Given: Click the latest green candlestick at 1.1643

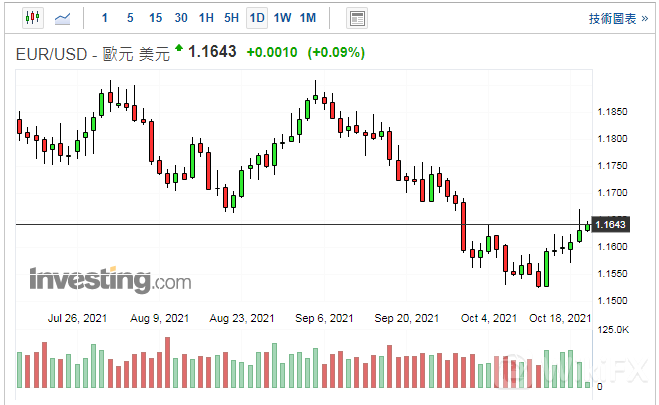Looking at the screenshot, I should (x=588, y=227).
